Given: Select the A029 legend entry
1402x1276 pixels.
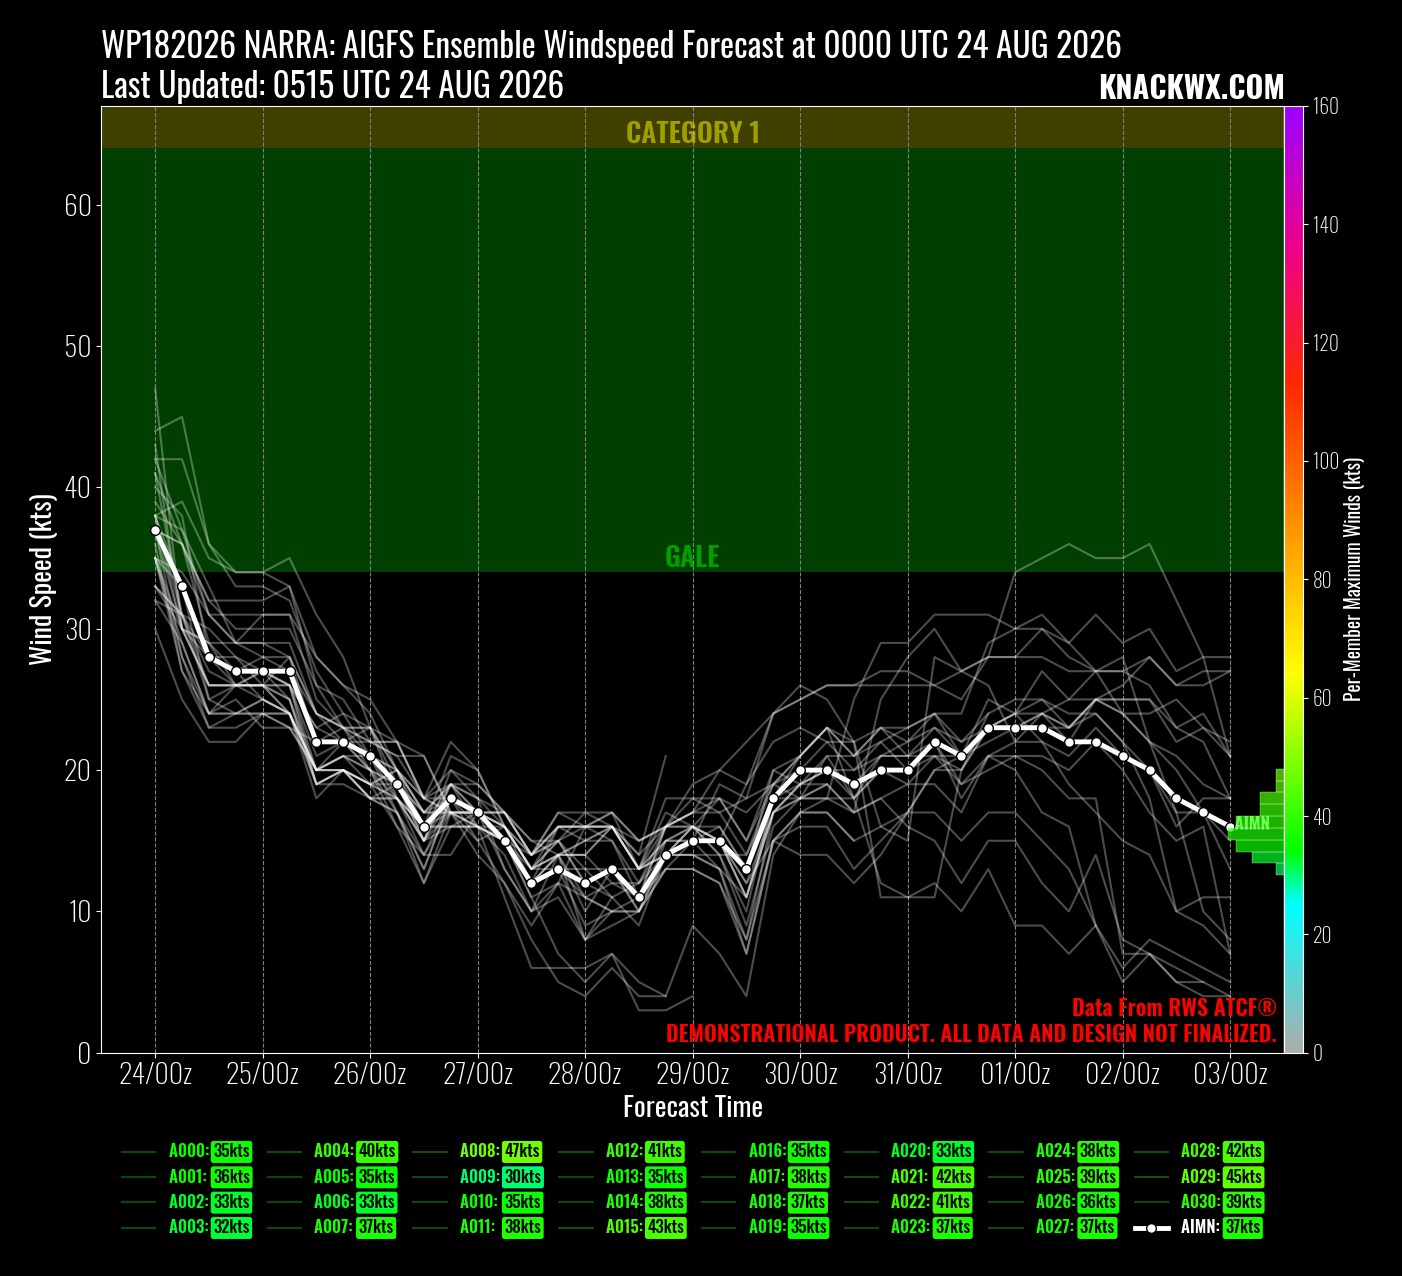Looking at the screenshot, I should (x=1199, y=1177).
